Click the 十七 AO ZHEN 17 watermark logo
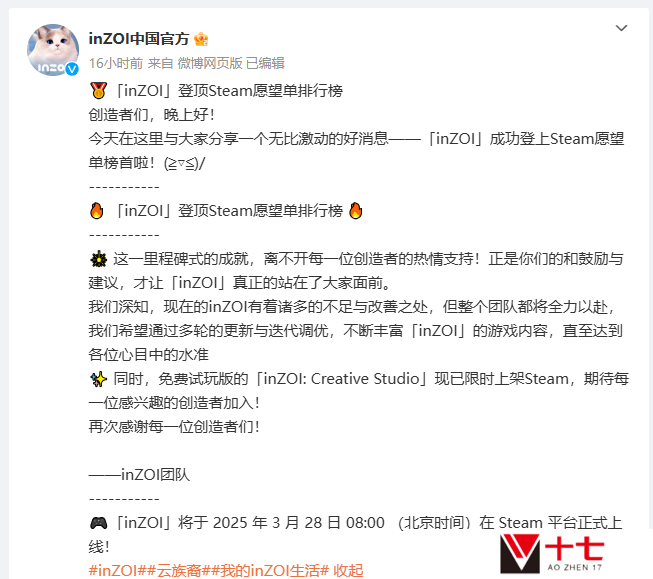The width and height of the screenshot is (653, 579). click(x=552, y=554)
